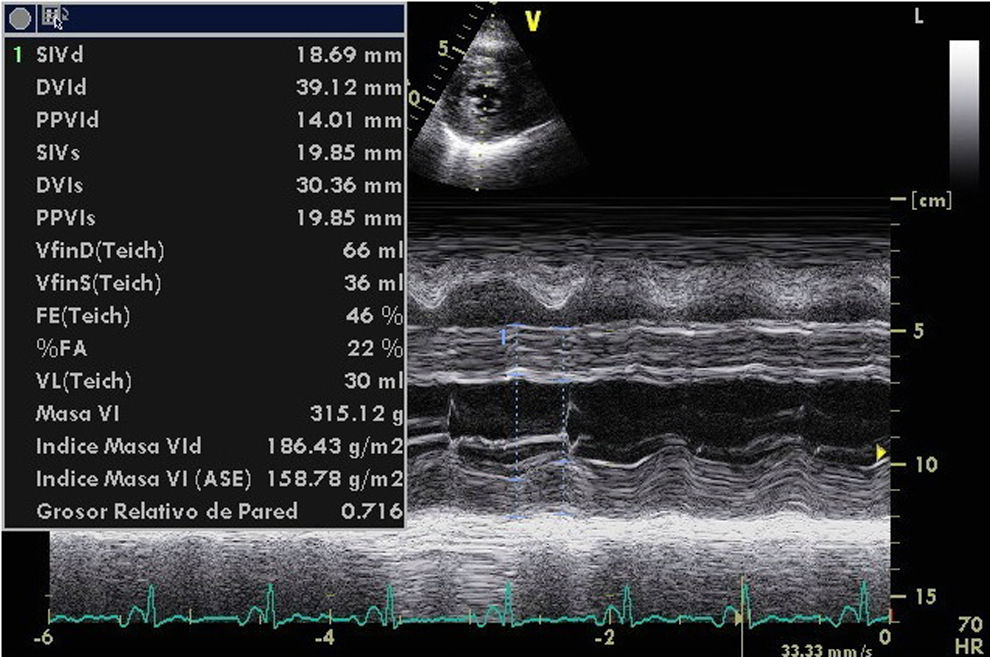Click the gray circle icon in measurement panel header
The image size is (990, 657).
tap(20, 17)
